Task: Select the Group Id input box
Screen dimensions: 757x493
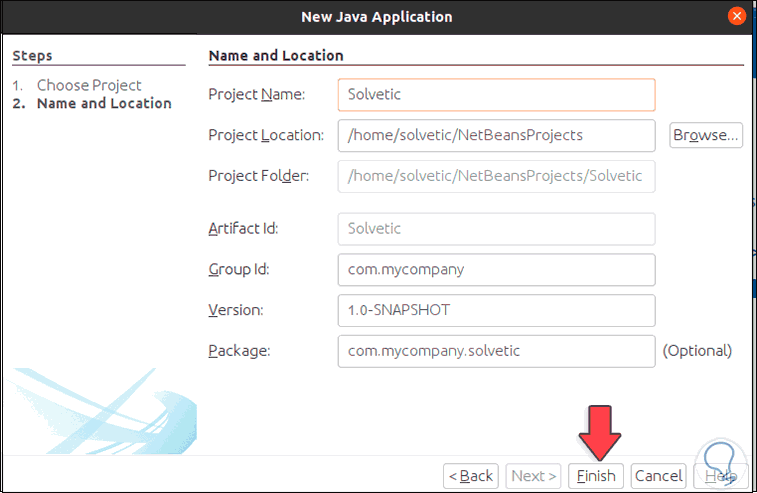Action: 496,269
